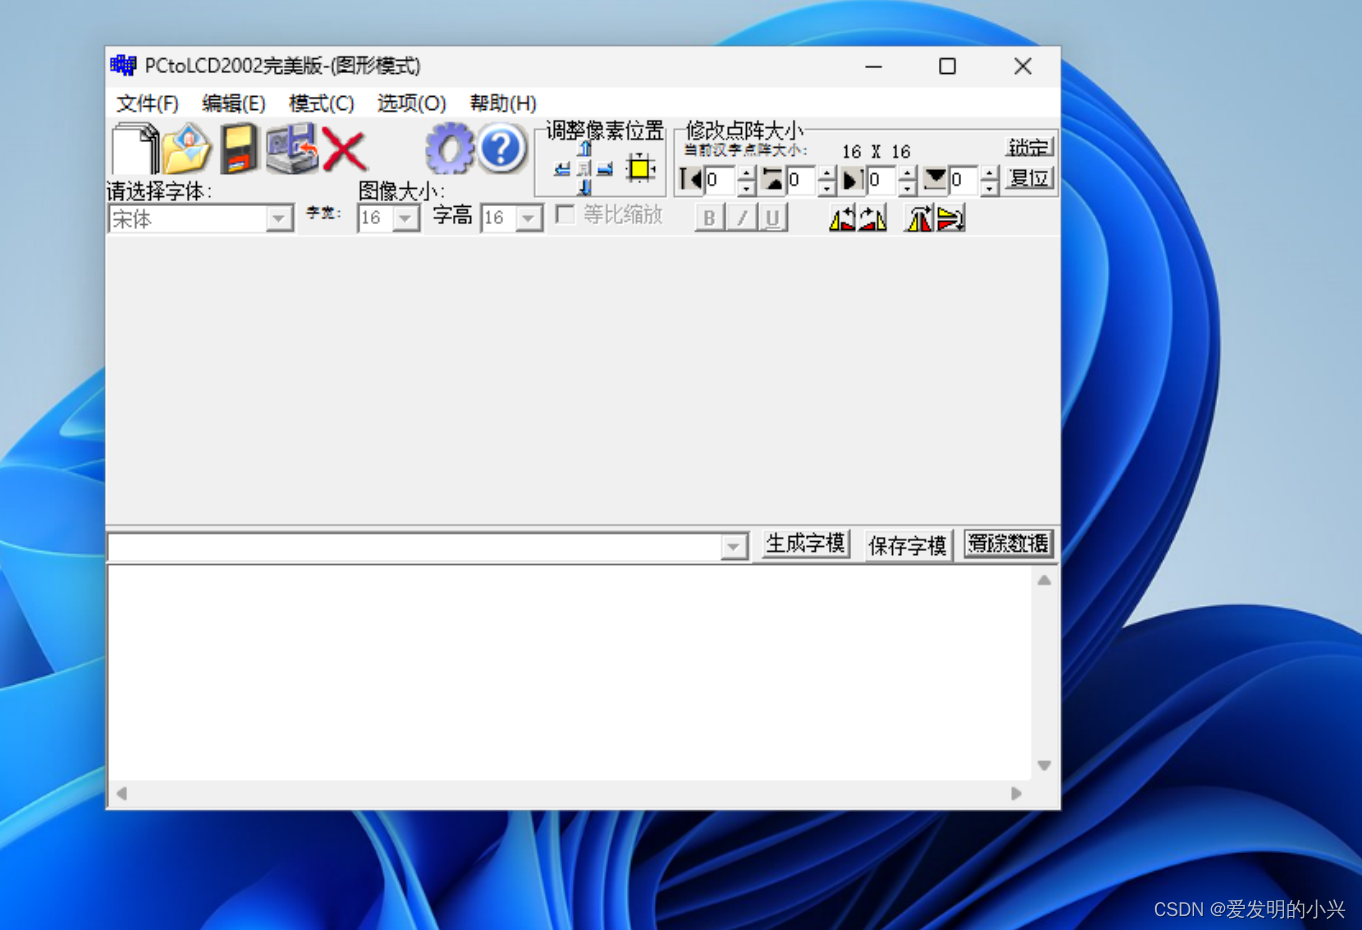This screenshot has width=1362, height=930.
Task: Toggle the 等比缩放 checkbox
Action: point(566,215)
